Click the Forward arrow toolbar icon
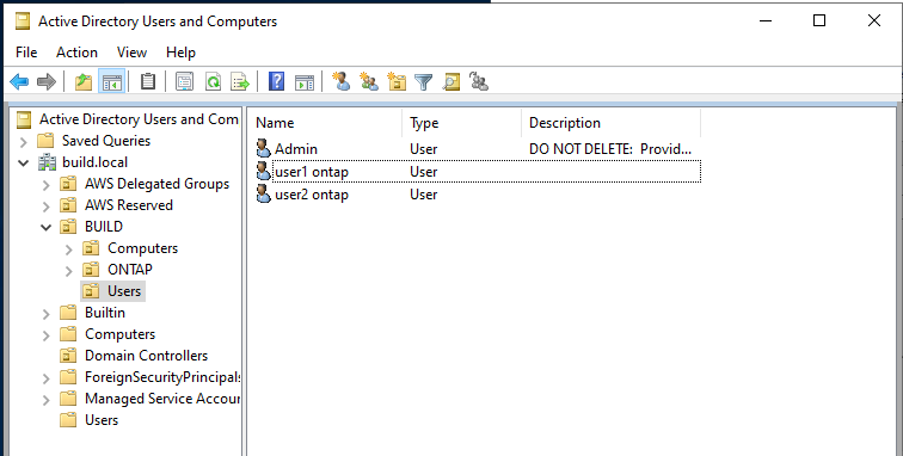Screen dimensions: 904x456 pyautogui.click(x=46, y=82)
